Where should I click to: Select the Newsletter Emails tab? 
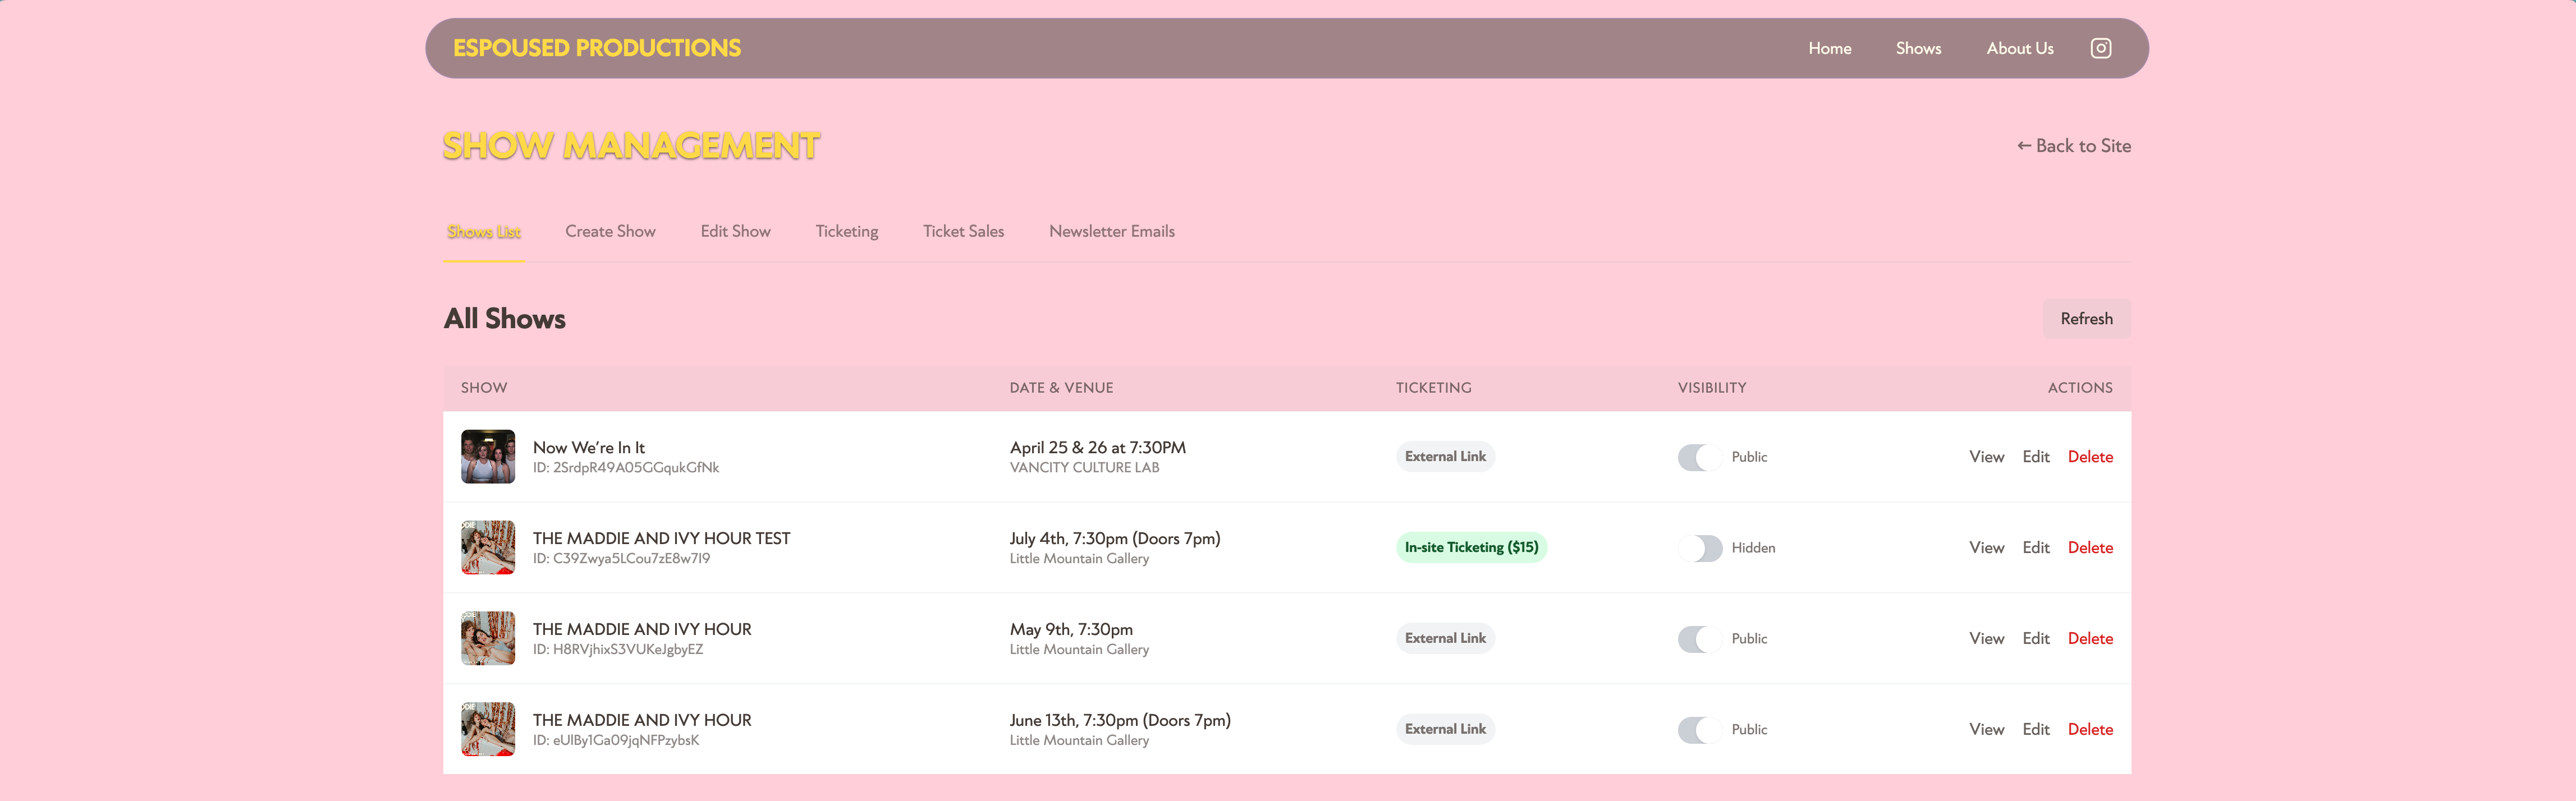click(x=1111, y=231)
